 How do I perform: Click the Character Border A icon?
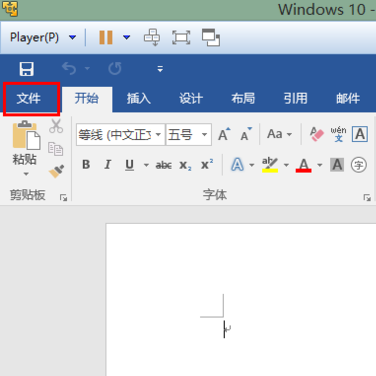[360, 134]
